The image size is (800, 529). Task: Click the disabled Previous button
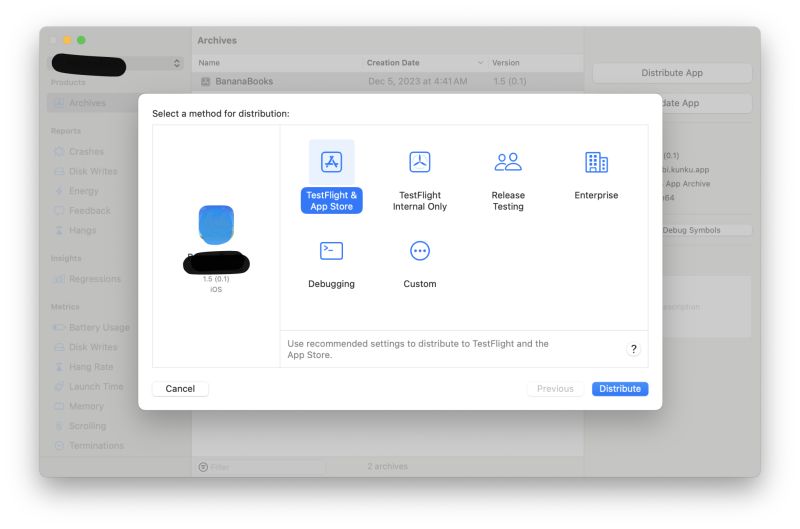click(555, 389)
